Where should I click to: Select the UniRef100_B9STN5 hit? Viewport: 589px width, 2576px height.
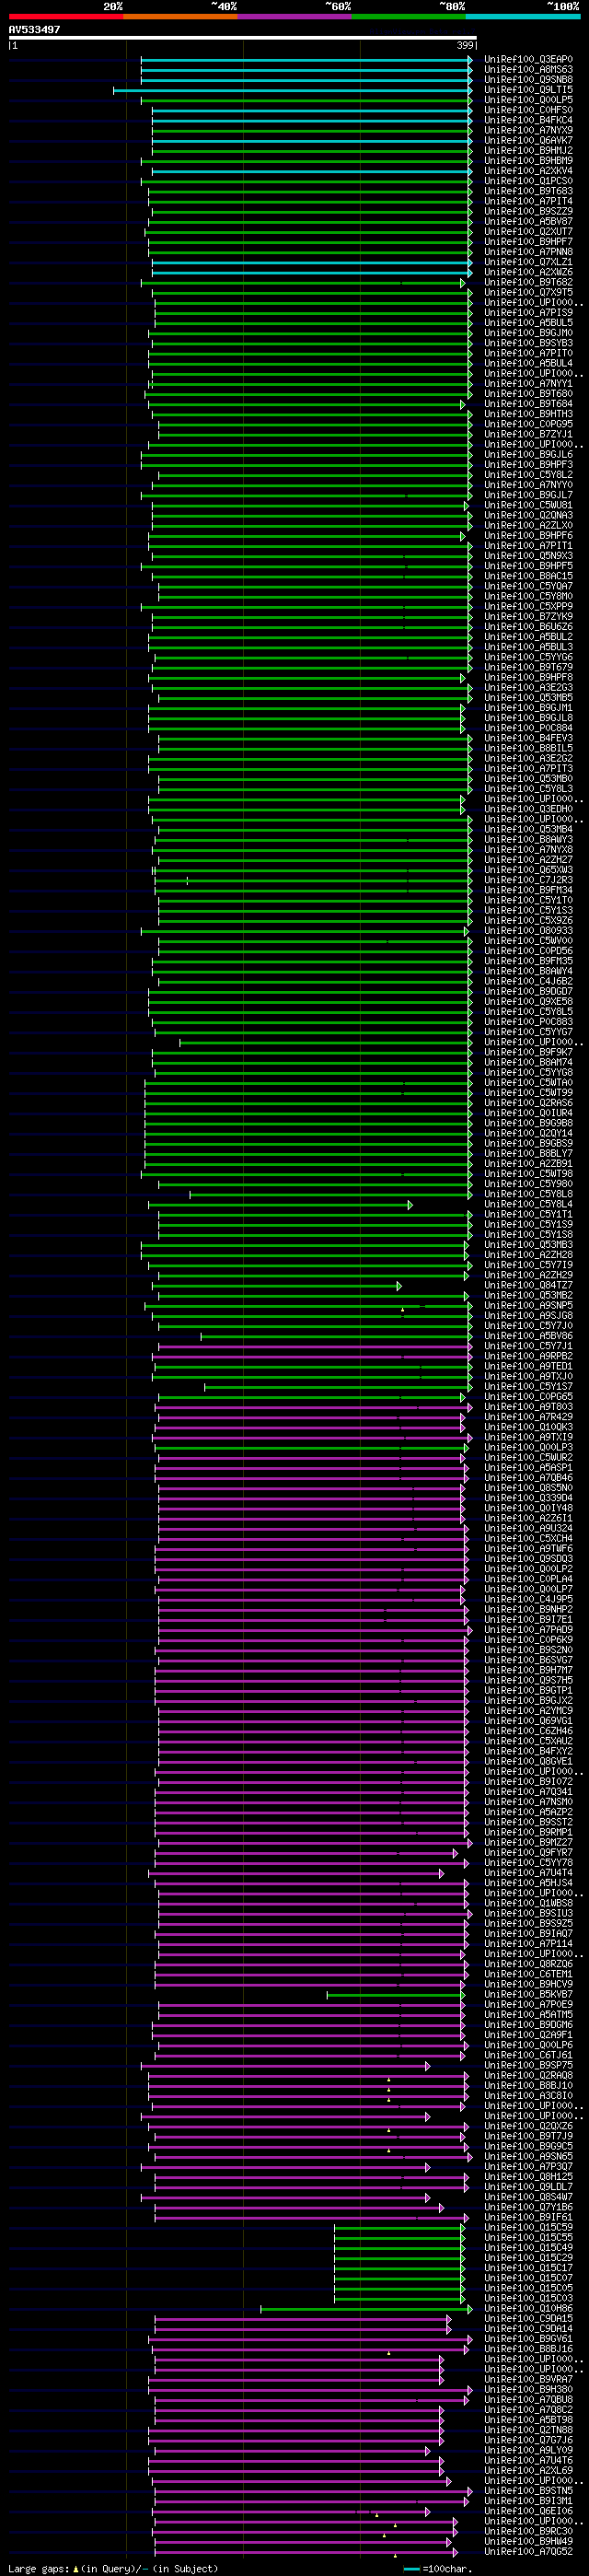529,2491
